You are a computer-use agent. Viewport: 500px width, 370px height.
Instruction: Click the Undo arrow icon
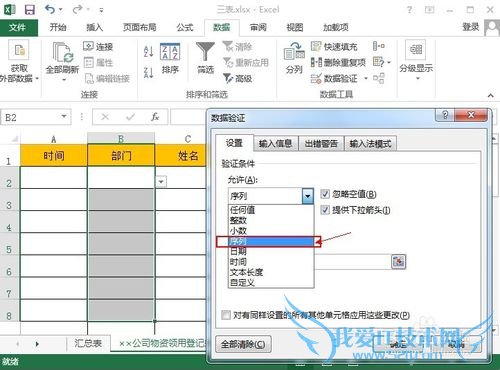click(50, 9)
